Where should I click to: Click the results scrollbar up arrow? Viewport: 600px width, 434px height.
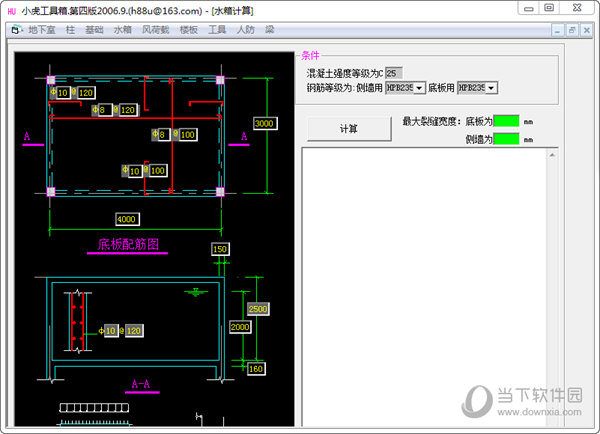[552, 155]
